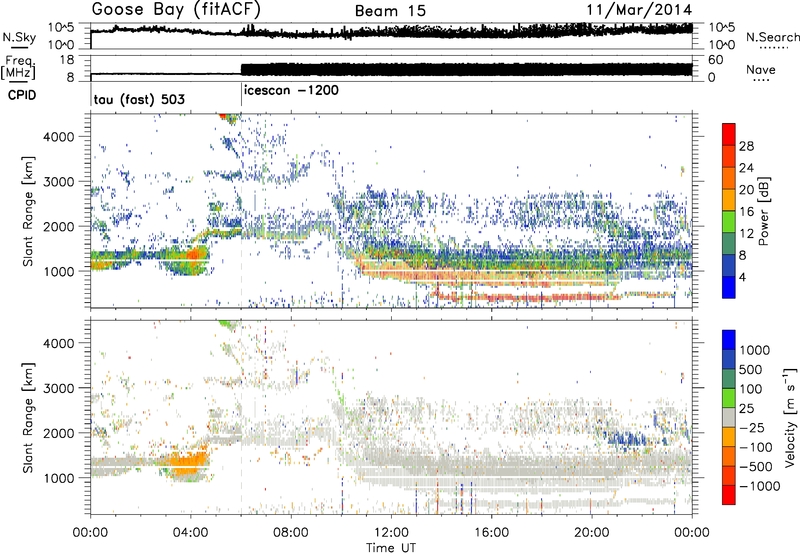Click the "-500" label on Velocity colorbar
The width and height of the screenshot is (800, 554).
[756, 467]
